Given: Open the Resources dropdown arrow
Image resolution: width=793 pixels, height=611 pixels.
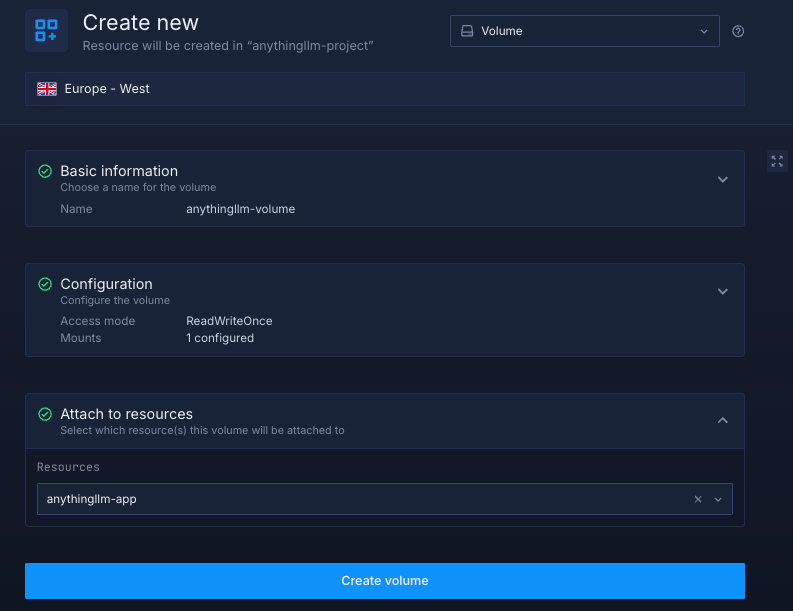Looking at the screenshot, I should pos(718,499).
